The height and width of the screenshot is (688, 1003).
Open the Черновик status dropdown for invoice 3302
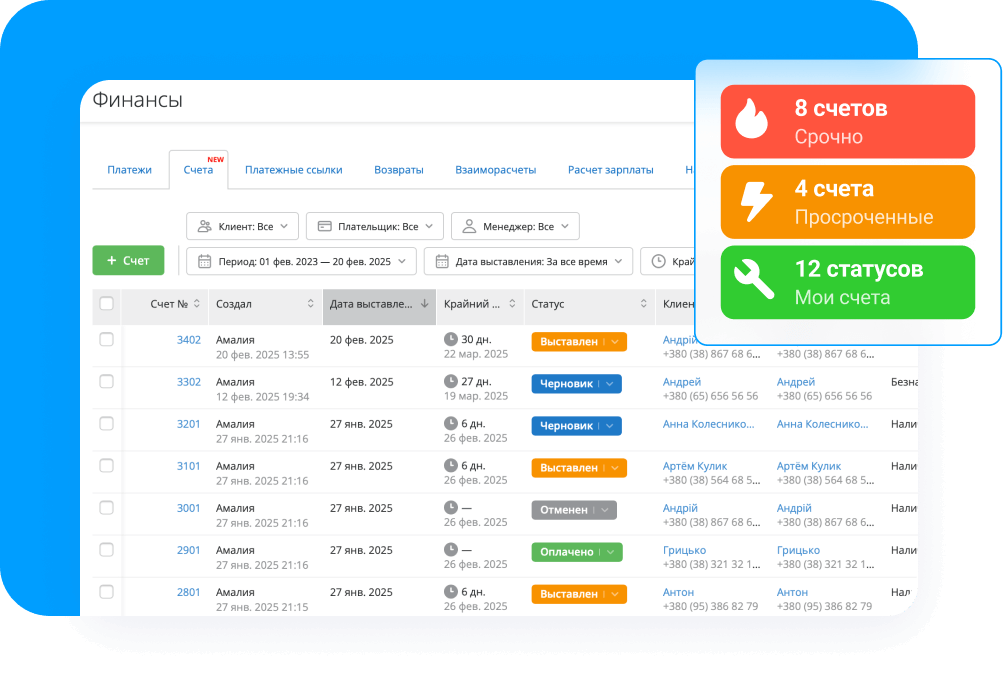[x=608, y=383]
